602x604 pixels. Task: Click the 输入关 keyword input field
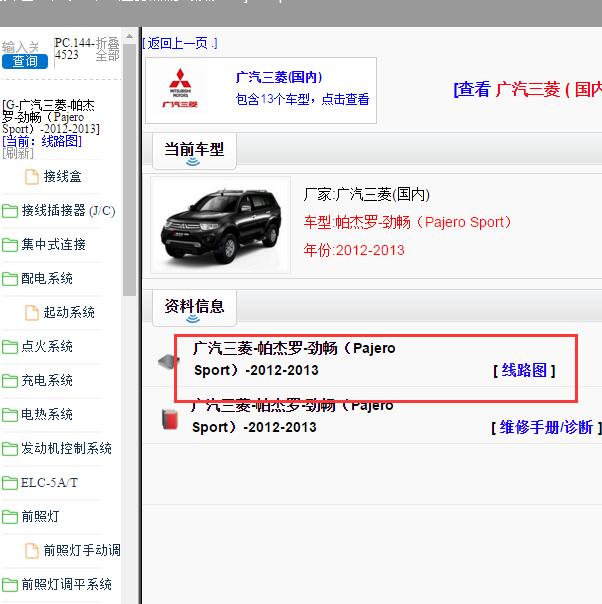(x=20, y=47)
